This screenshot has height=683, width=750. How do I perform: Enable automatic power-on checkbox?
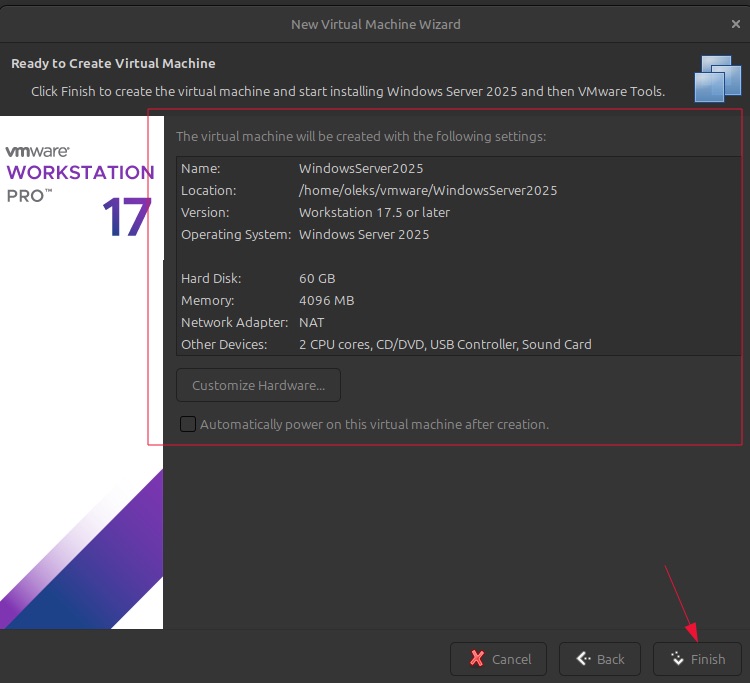pyautogui.click(x=188, y=424)
